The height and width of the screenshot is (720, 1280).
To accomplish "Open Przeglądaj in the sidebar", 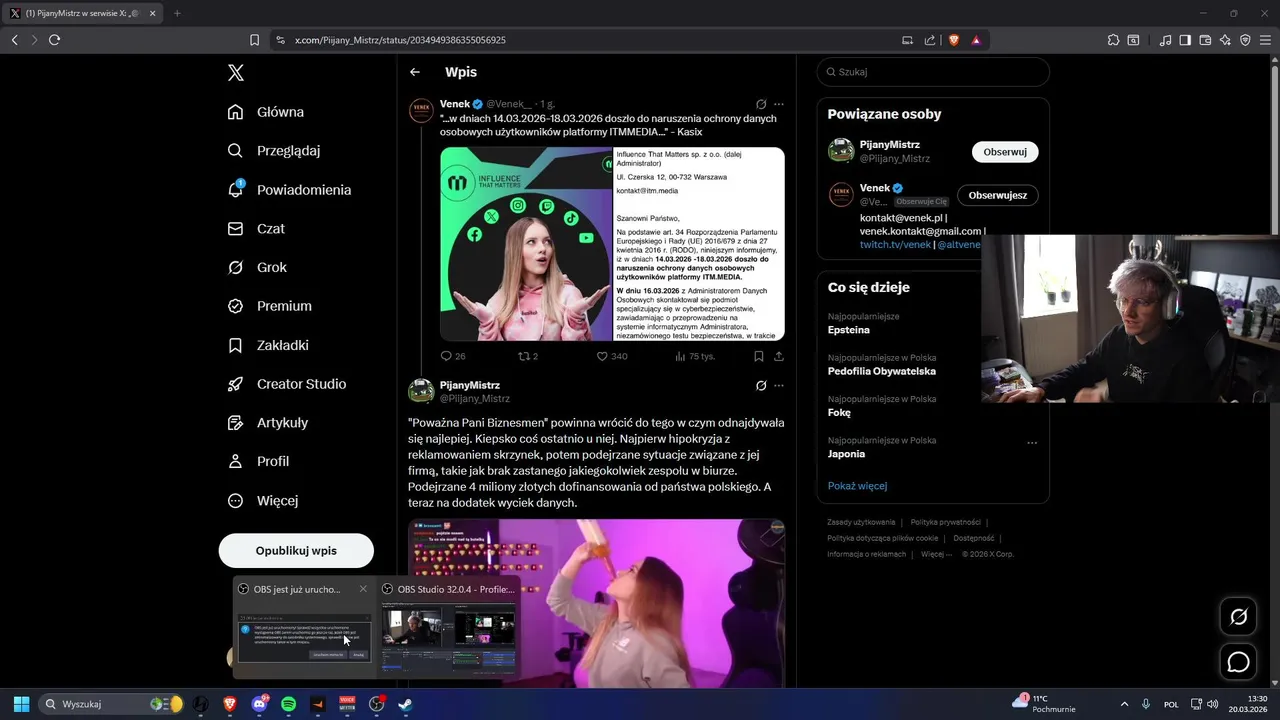I will coord(274,151).
